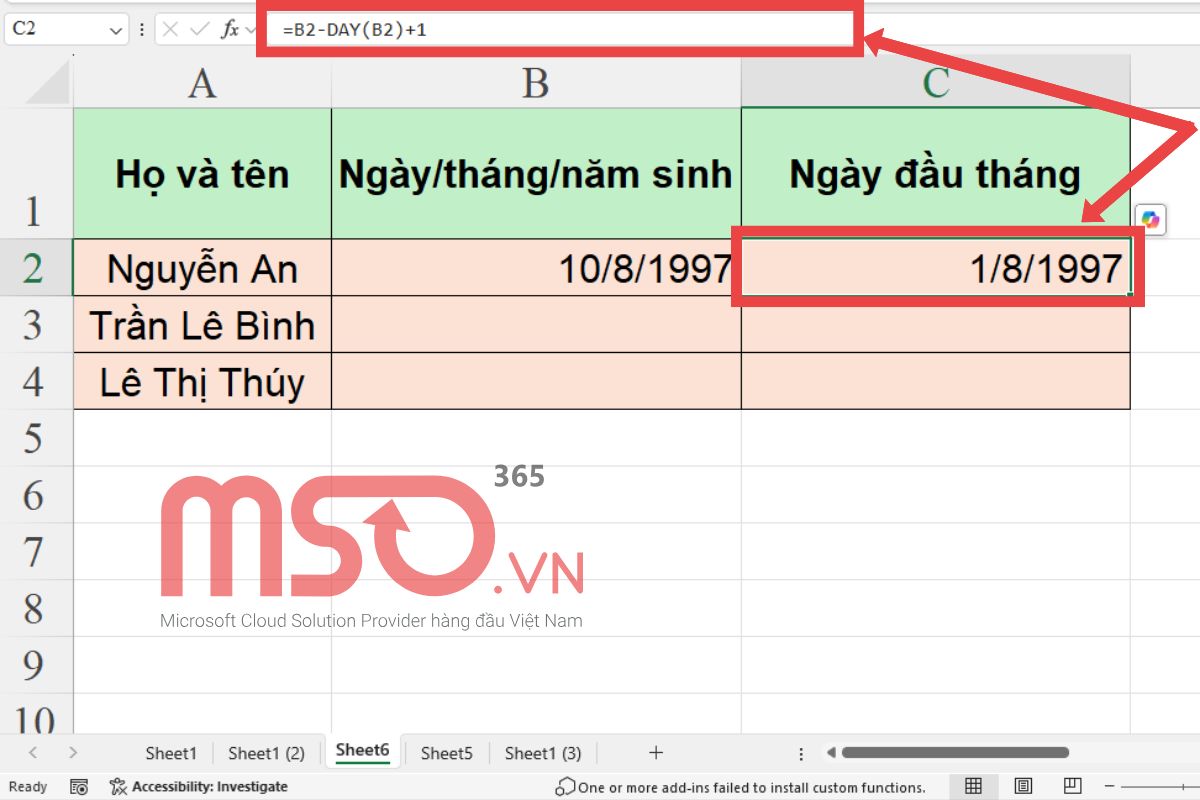Screen dimensions: 1200x800
Task: Open Accessibility: Investigate in status bar
Action: point(198,787)
